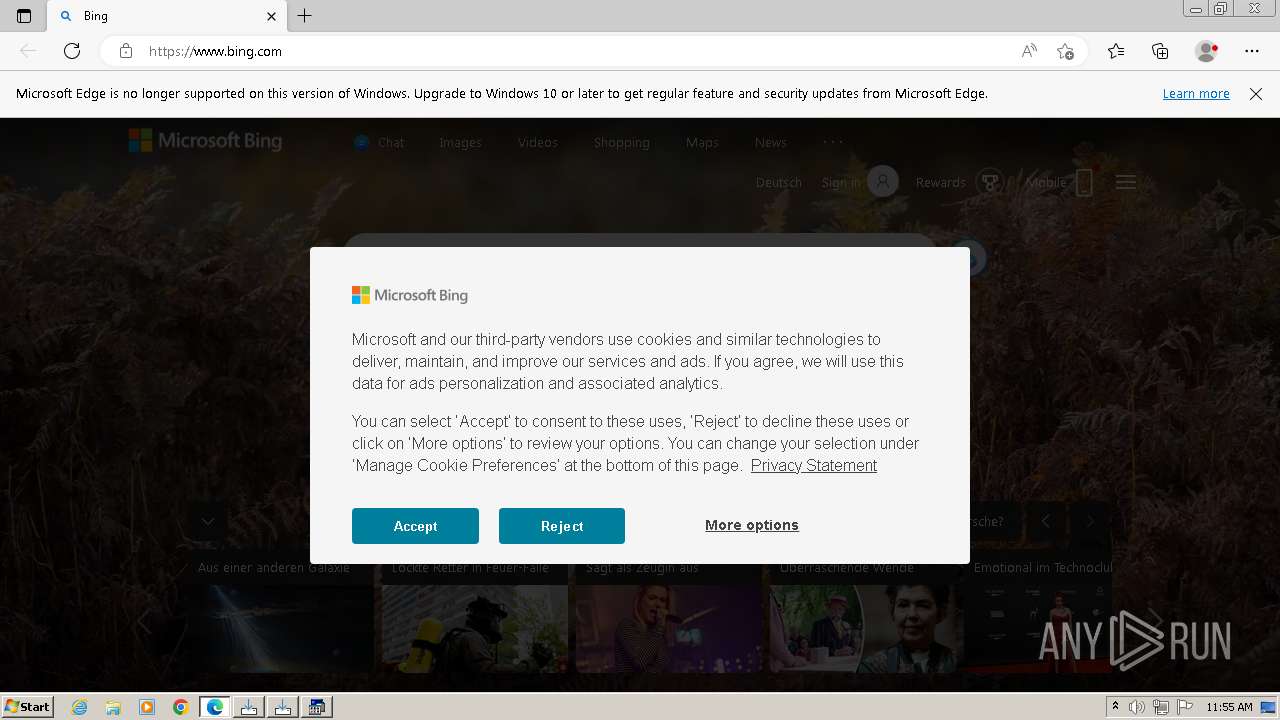1280x720 pixels.
Task: Open Learn more about Edge support
Action: tap(1196, 93)
